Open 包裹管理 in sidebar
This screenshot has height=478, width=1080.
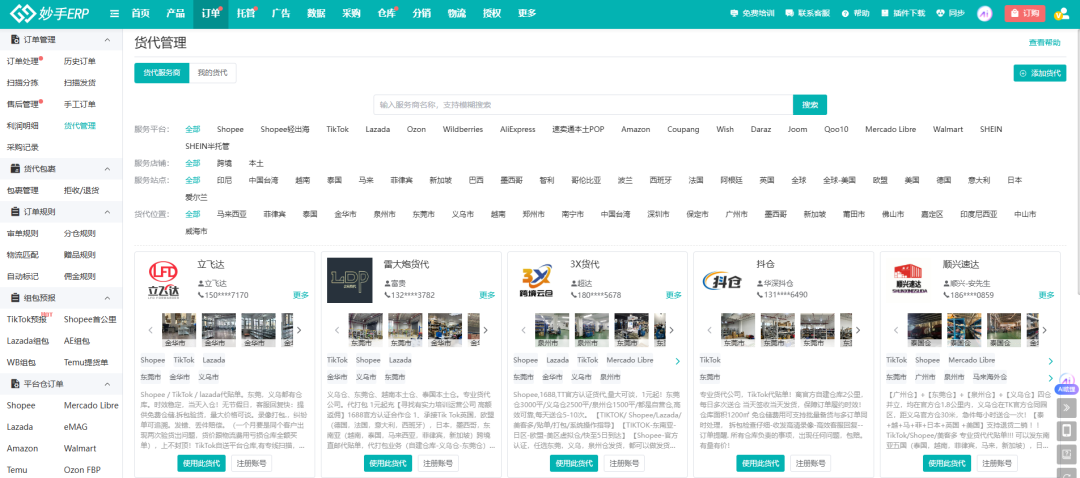tap(23, 190)
